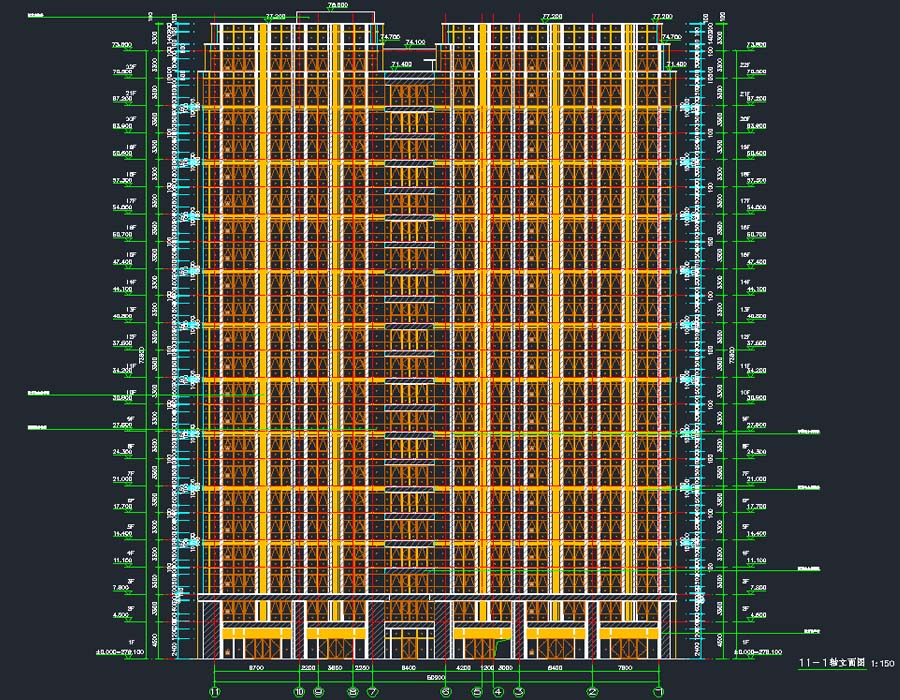Select axis bubble number 3

[x=519, y=692]
